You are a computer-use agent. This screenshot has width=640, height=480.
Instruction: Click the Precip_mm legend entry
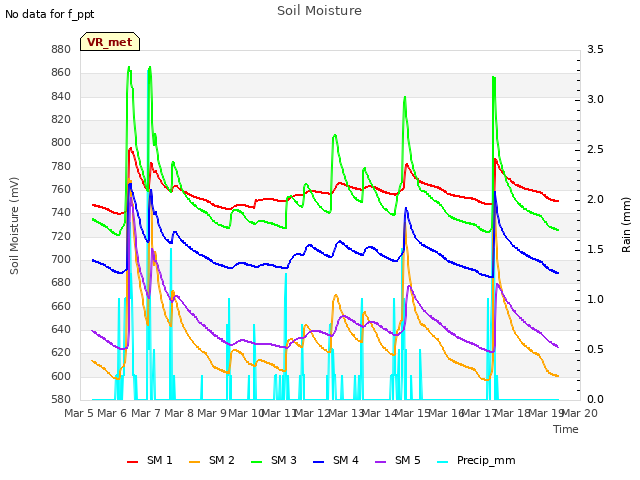(476, 460)
